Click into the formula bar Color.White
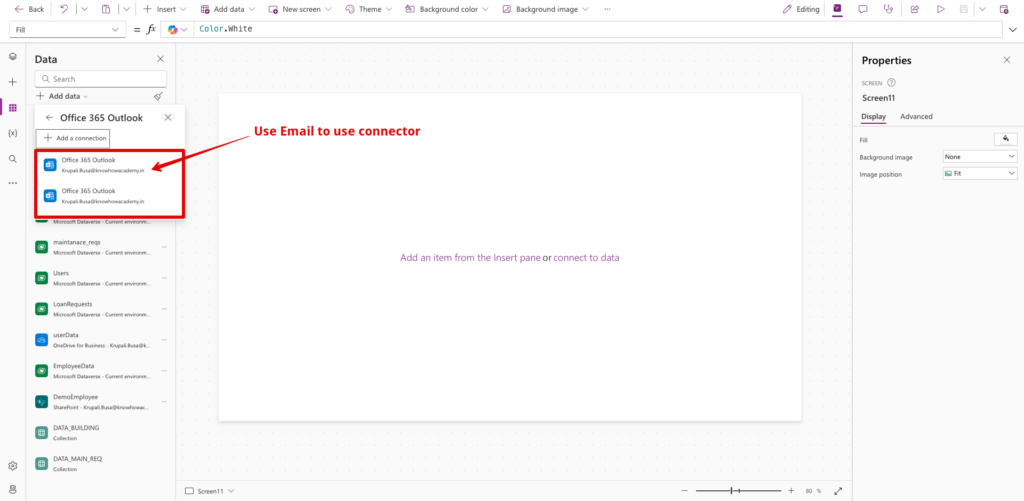 pyautogui.click(x=598, y=30)
